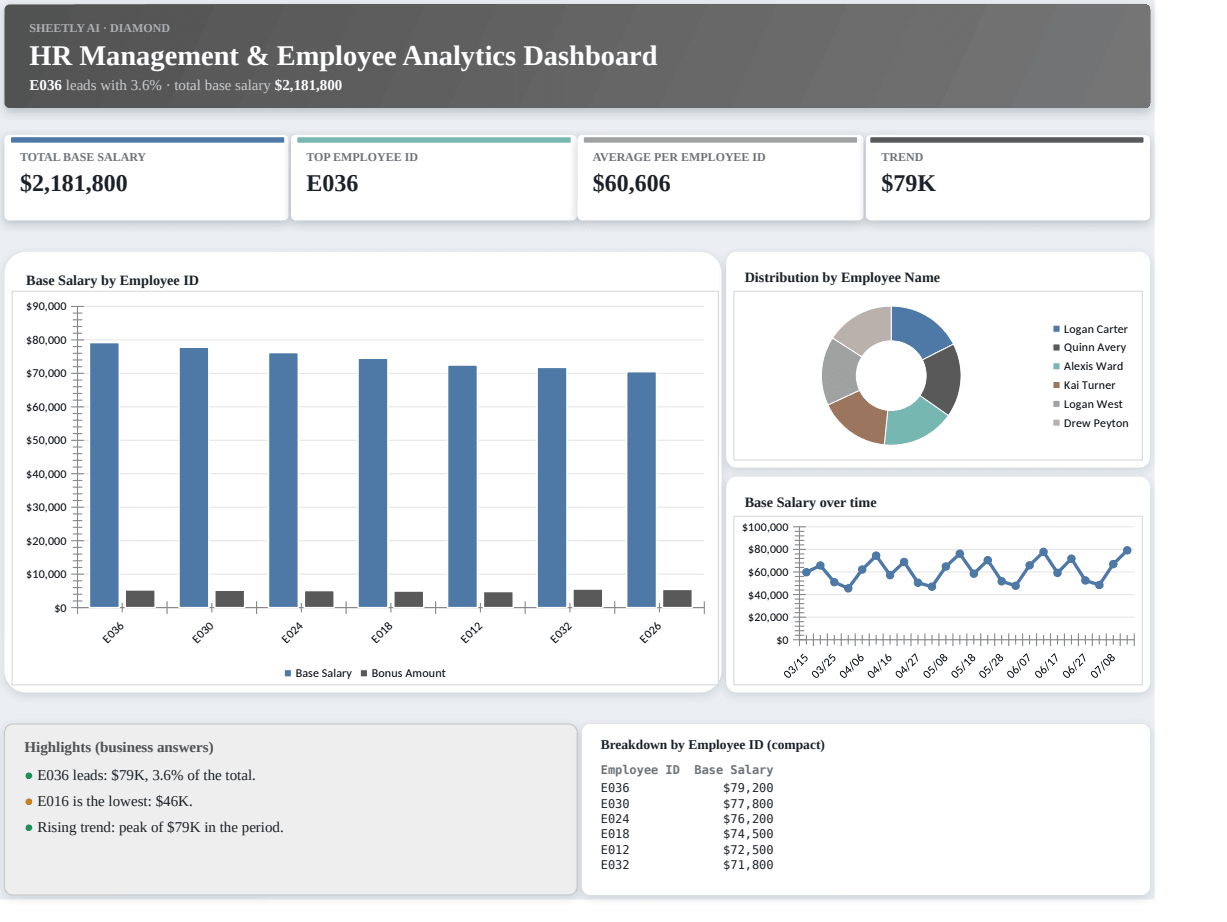Click the Trend $79K card

coord(1007,178)
